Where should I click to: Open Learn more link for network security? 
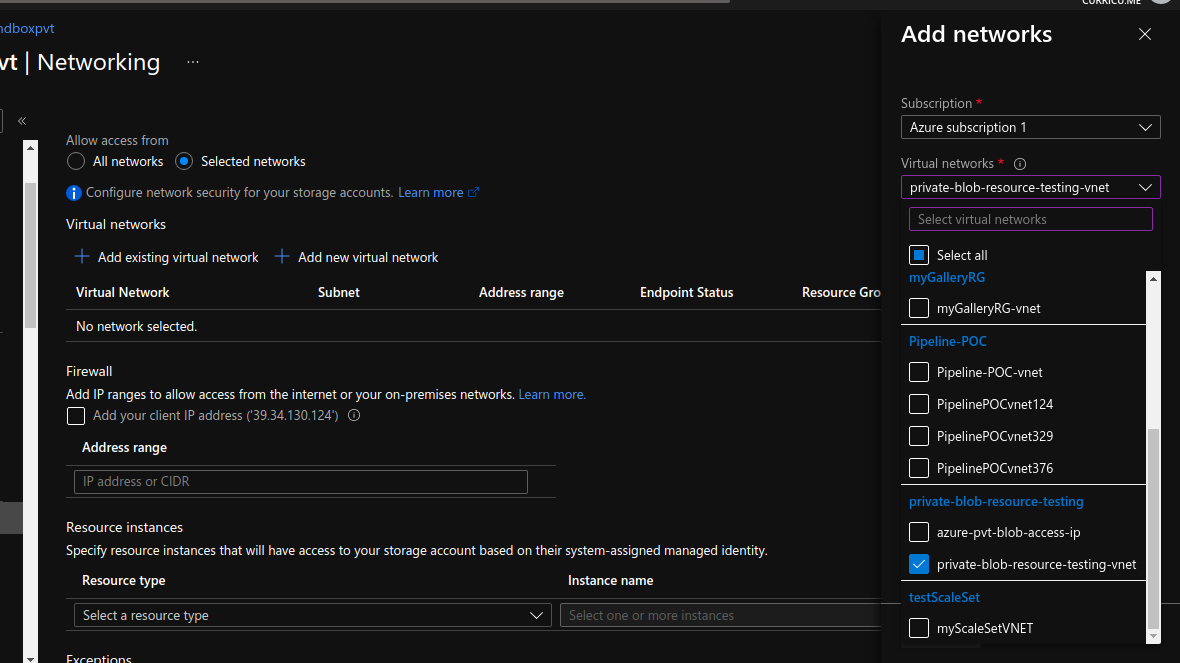click(x=430, y=193)
